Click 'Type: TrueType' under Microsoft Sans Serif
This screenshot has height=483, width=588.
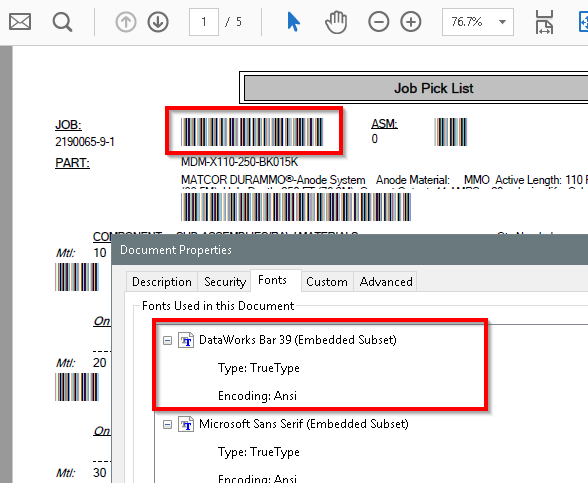point(259,452)
